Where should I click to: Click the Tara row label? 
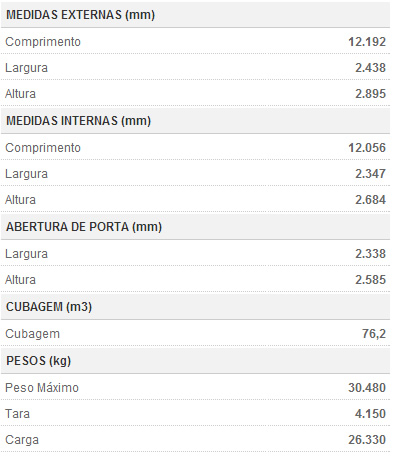tap(17, 414)
